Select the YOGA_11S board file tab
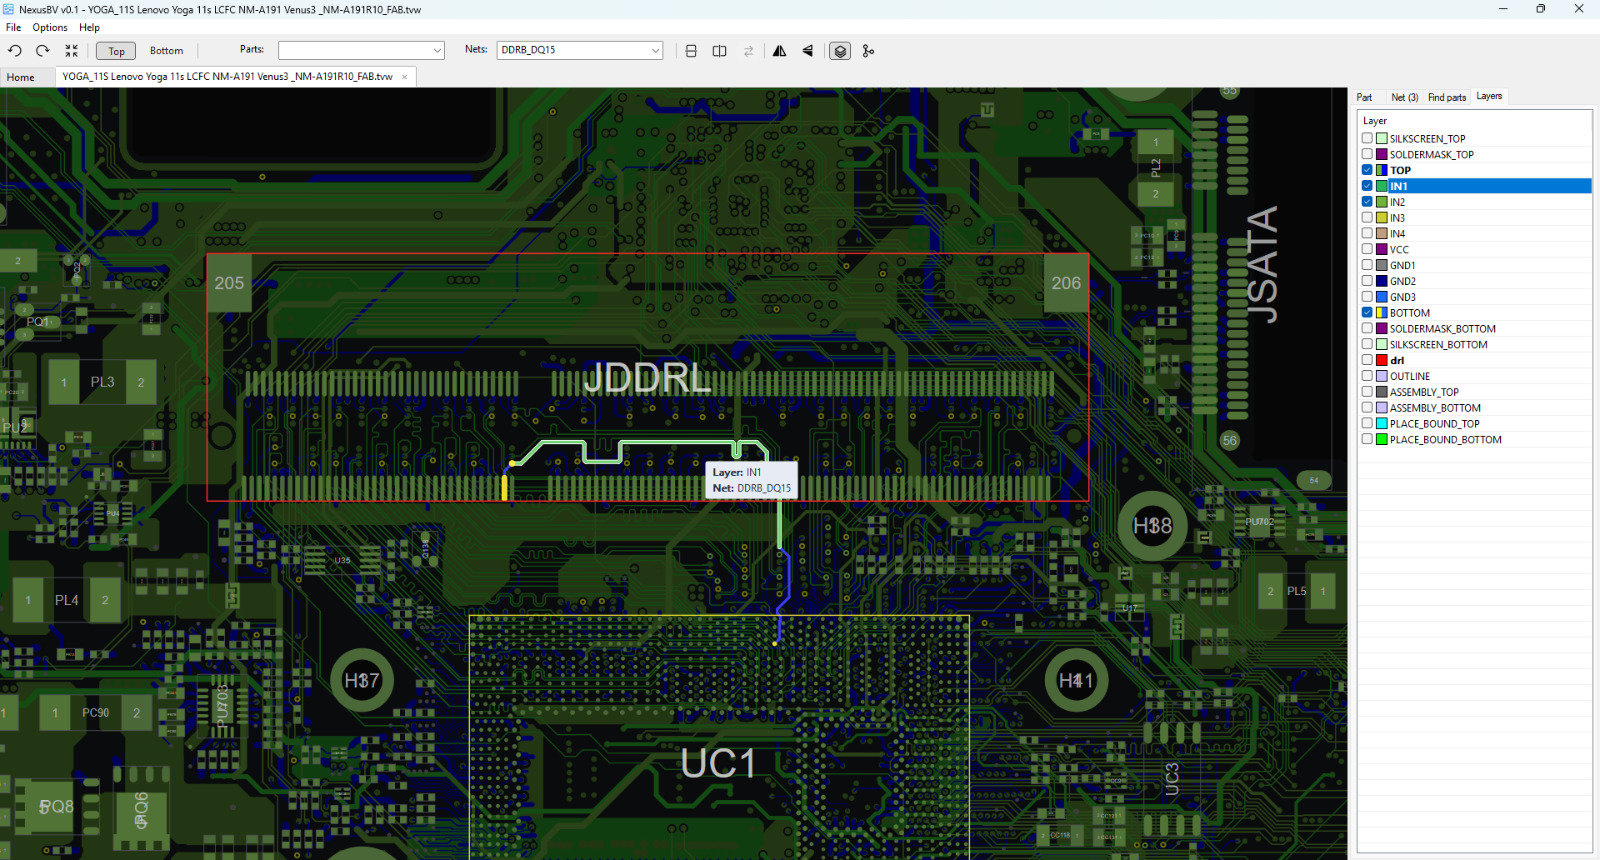This screenshot has height=860, width=1600. (x=227, y=76)
